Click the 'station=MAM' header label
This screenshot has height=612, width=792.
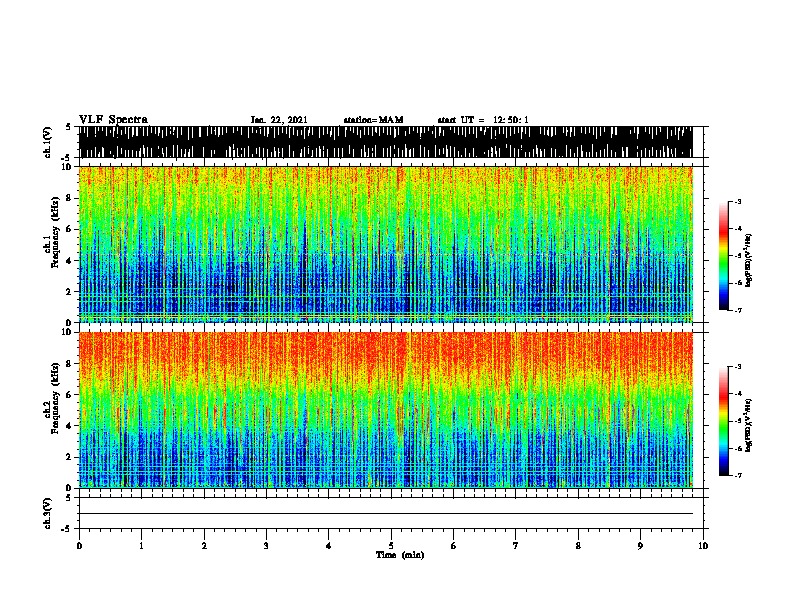[373, 120]
